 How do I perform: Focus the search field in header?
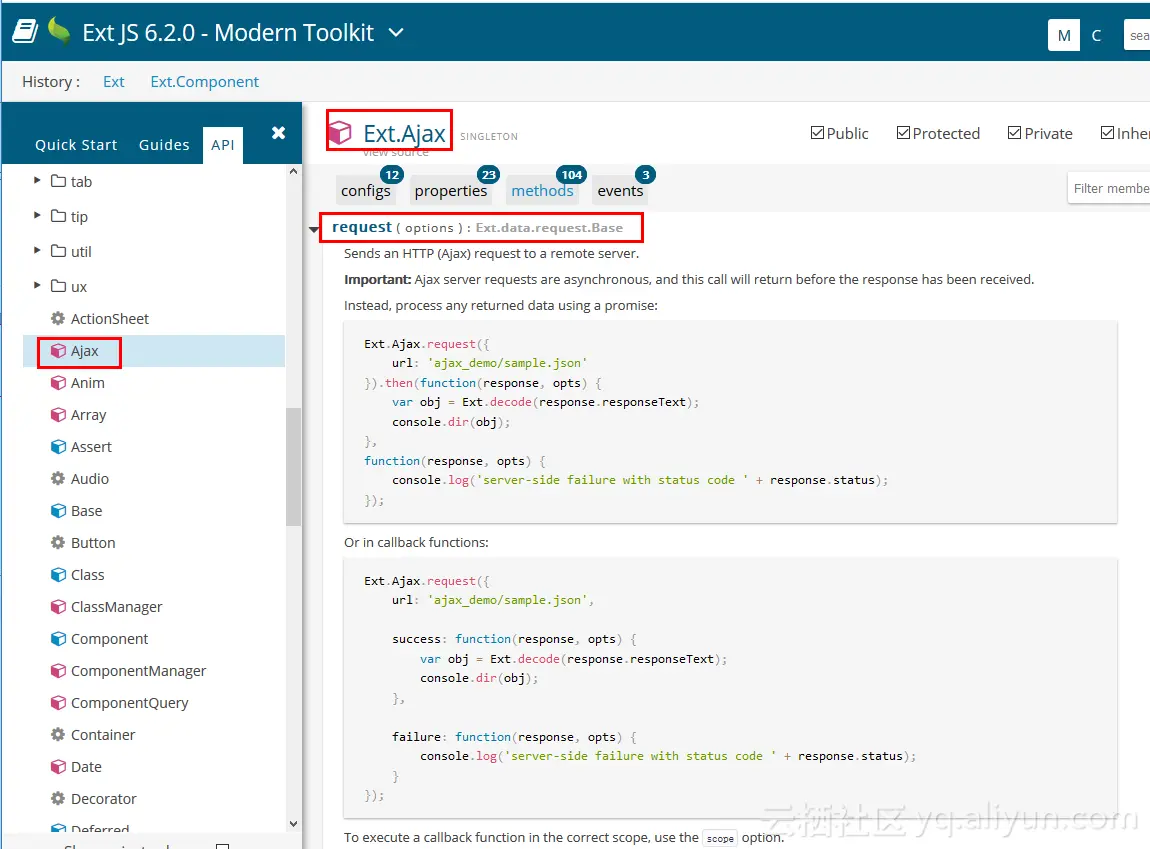tap(1137, 35)
